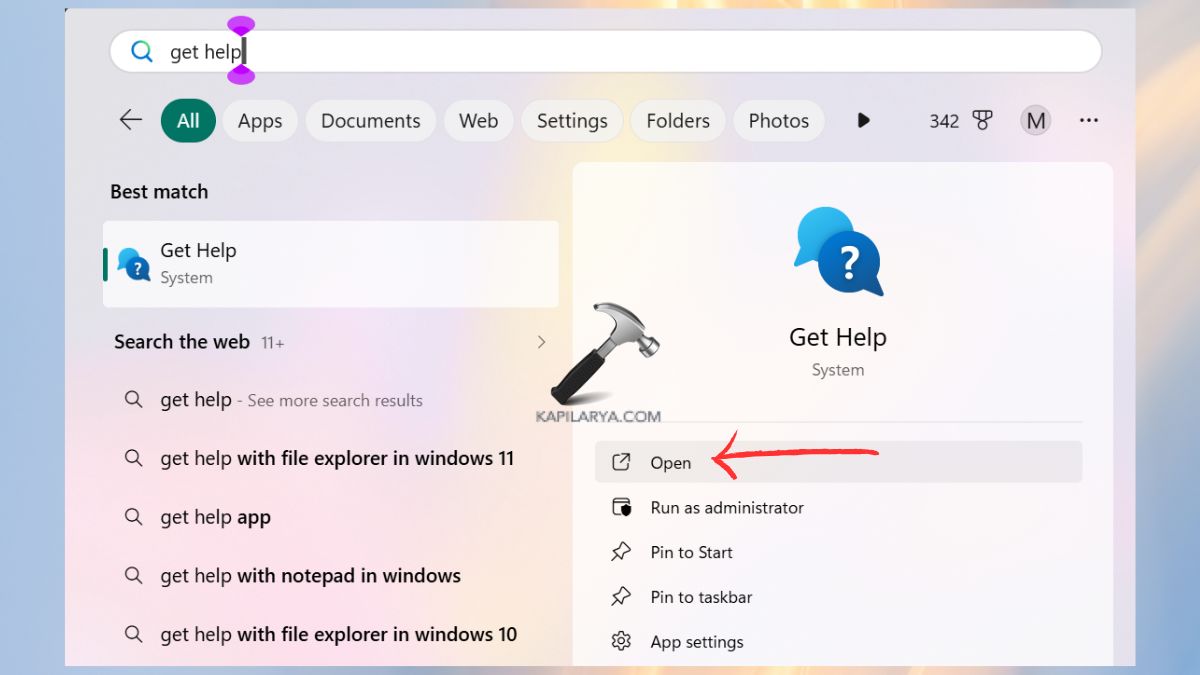Viewport: 1200px width, 675px height.
Task: Click the Microsoft Rewards trophy icon
Action: 983,120
